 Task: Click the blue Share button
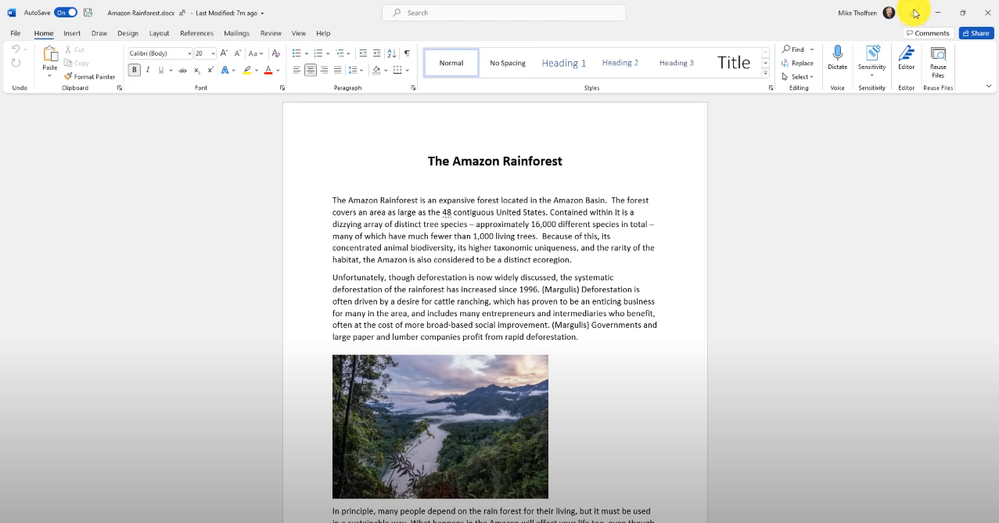[x=976, y=33]
